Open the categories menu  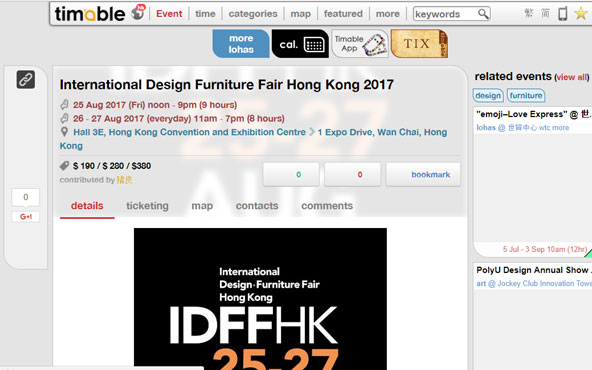pyautogui.click(x=253, y=14)
